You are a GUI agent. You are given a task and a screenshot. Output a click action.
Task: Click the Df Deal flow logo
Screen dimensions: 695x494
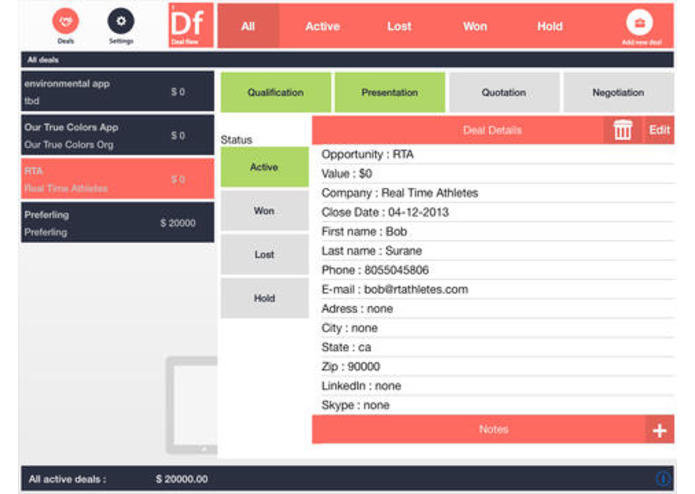(191, 25)
